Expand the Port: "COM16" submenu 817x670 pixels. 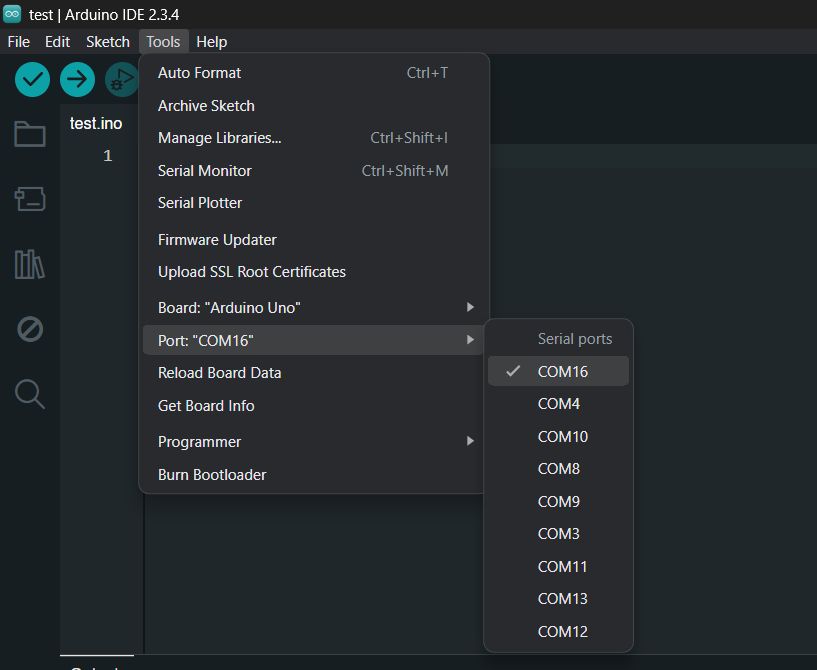click(314, 341)
